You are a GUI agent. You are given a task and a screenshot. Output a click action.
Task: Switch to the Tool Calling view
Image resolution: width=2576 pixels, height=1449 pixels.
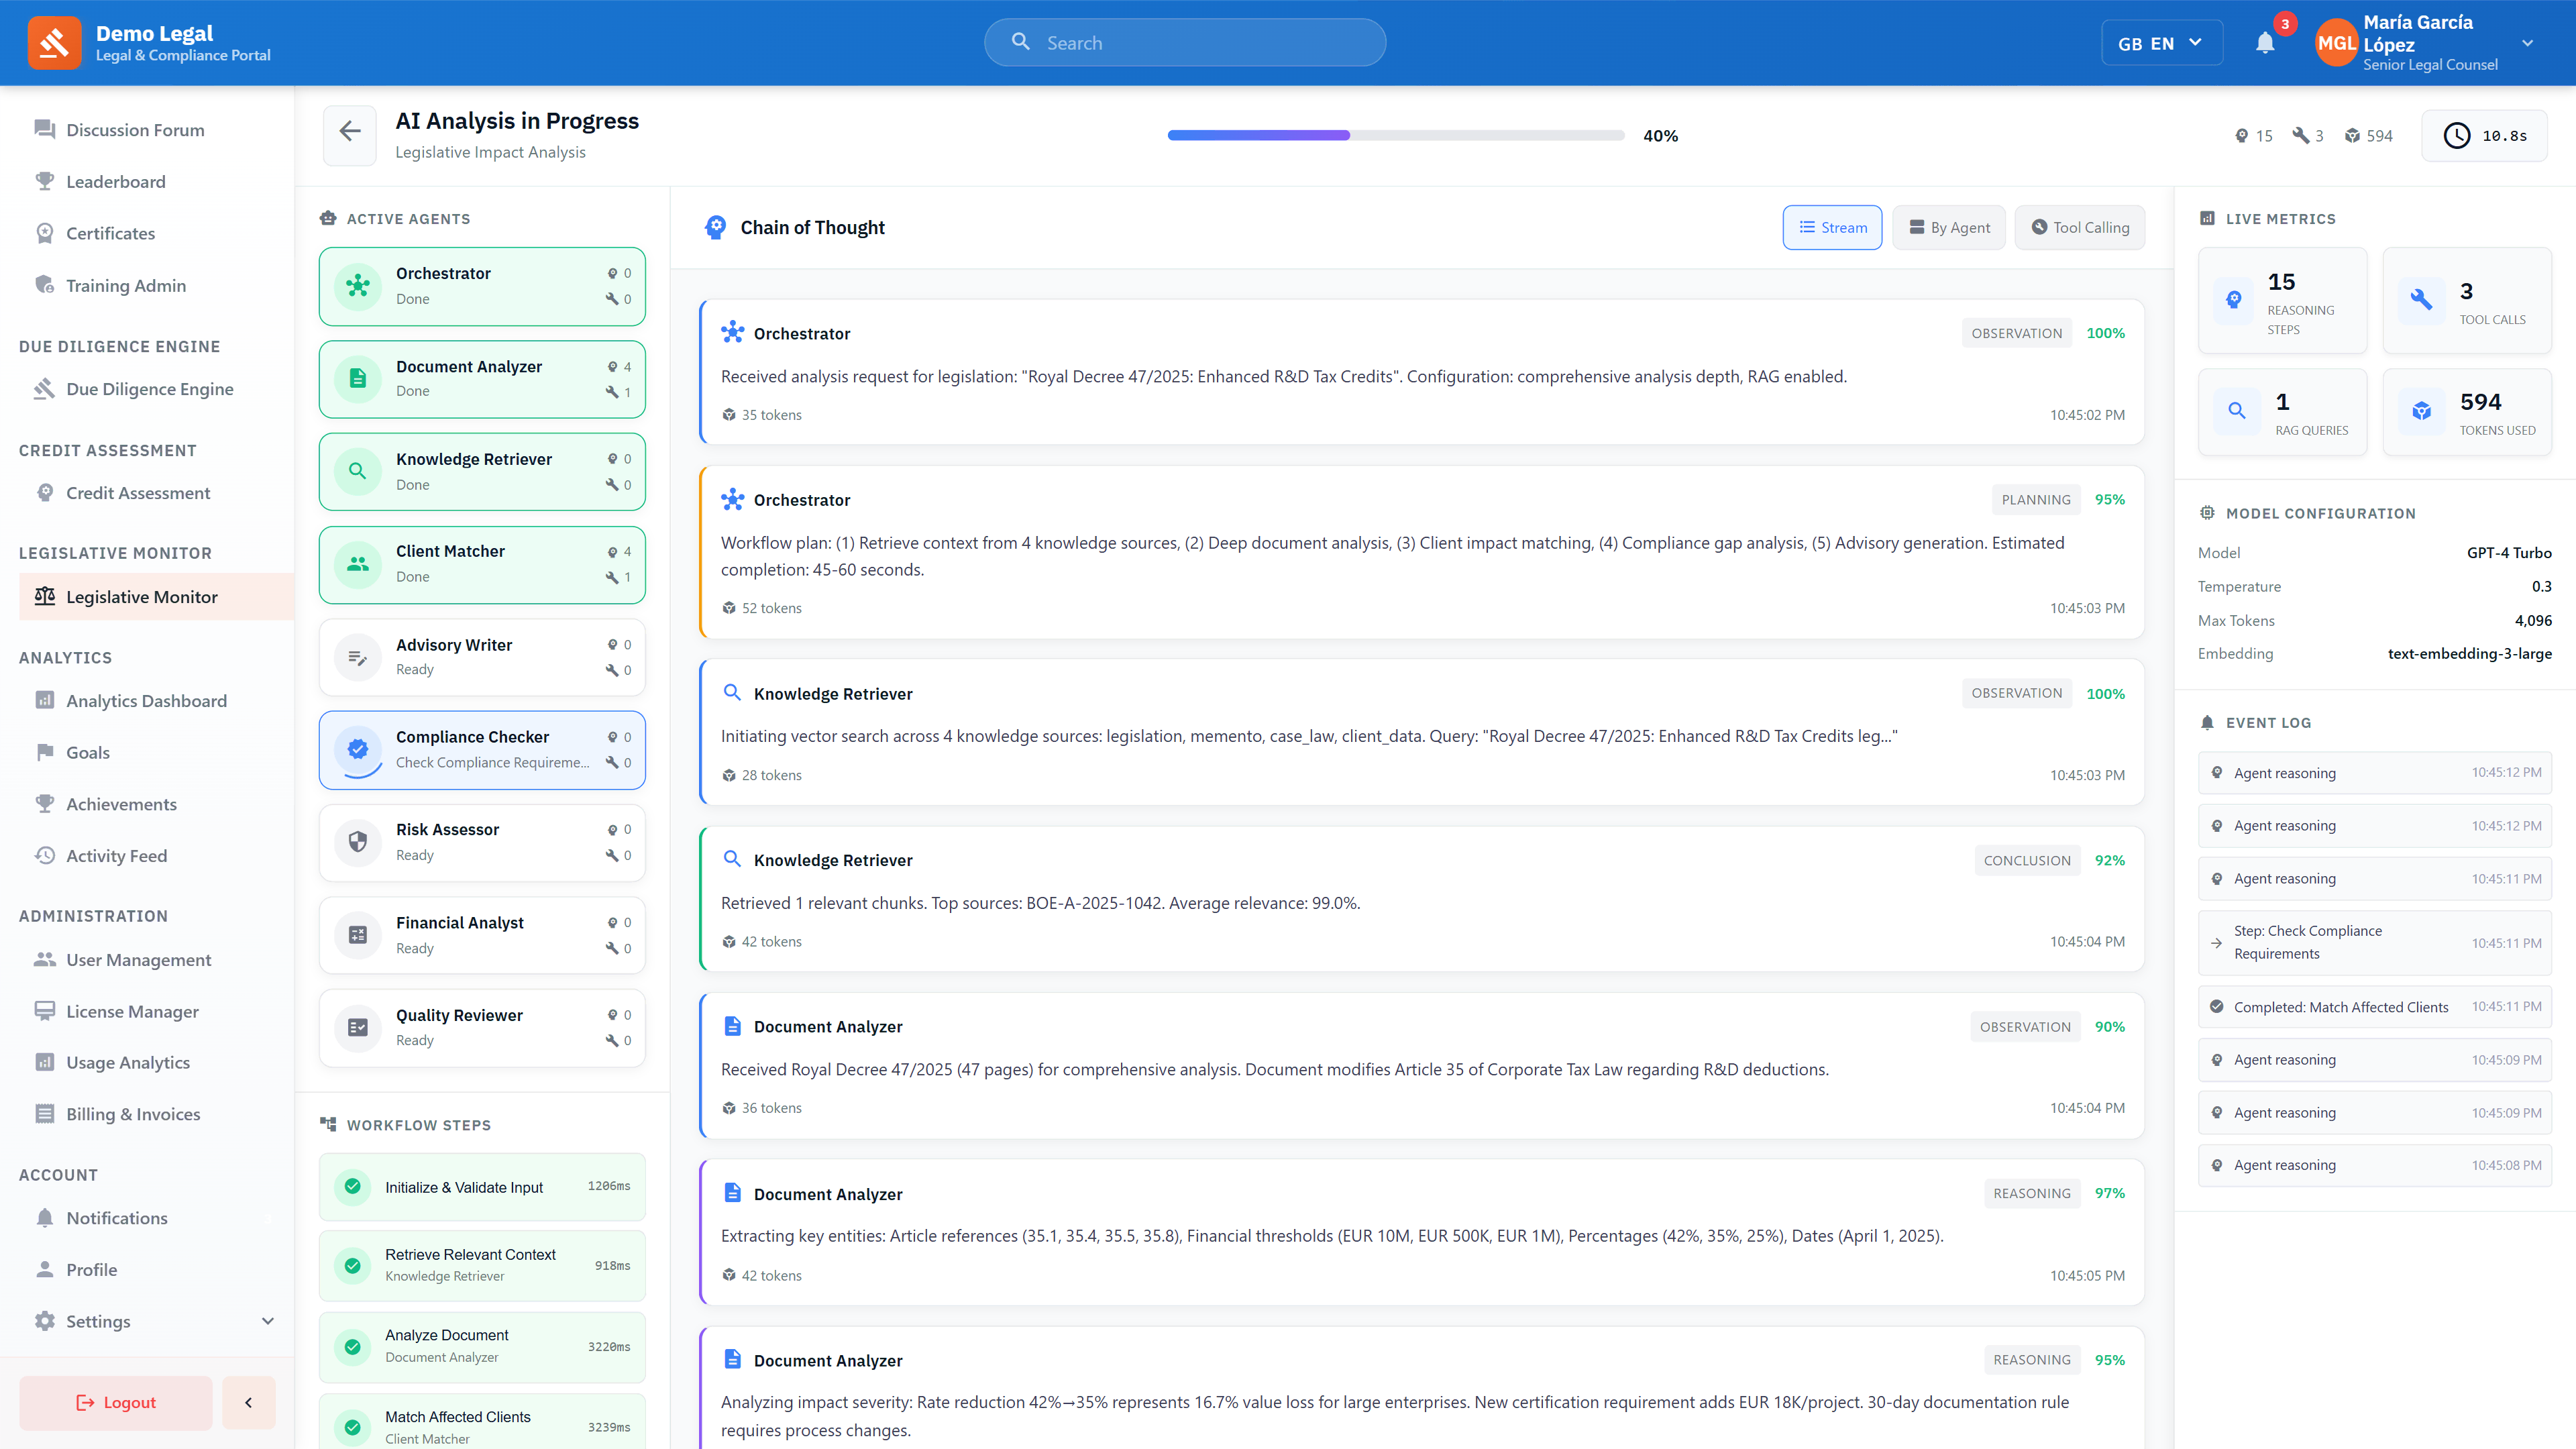click(2079, 227)
